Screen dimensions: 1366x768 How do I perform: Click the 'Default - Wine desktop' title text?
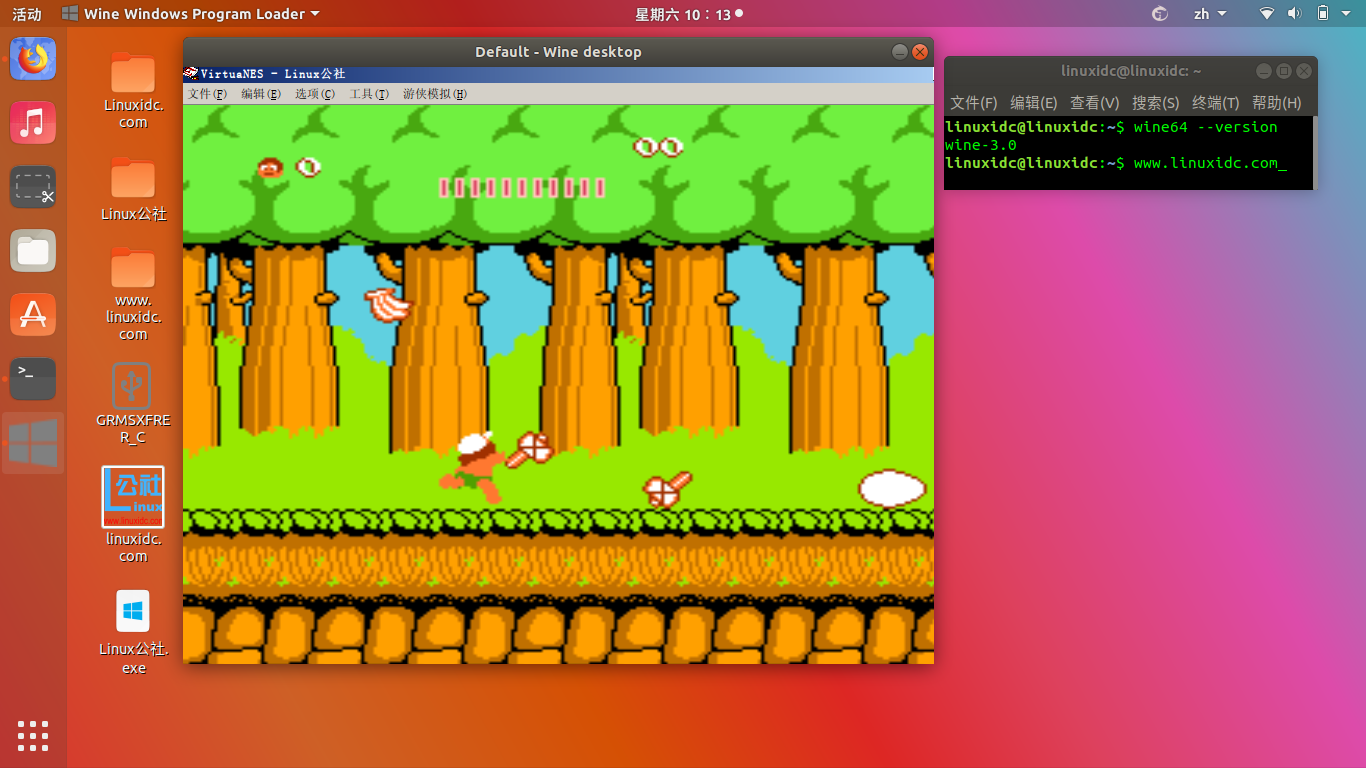pyautogui.click(x=558, y=52)
